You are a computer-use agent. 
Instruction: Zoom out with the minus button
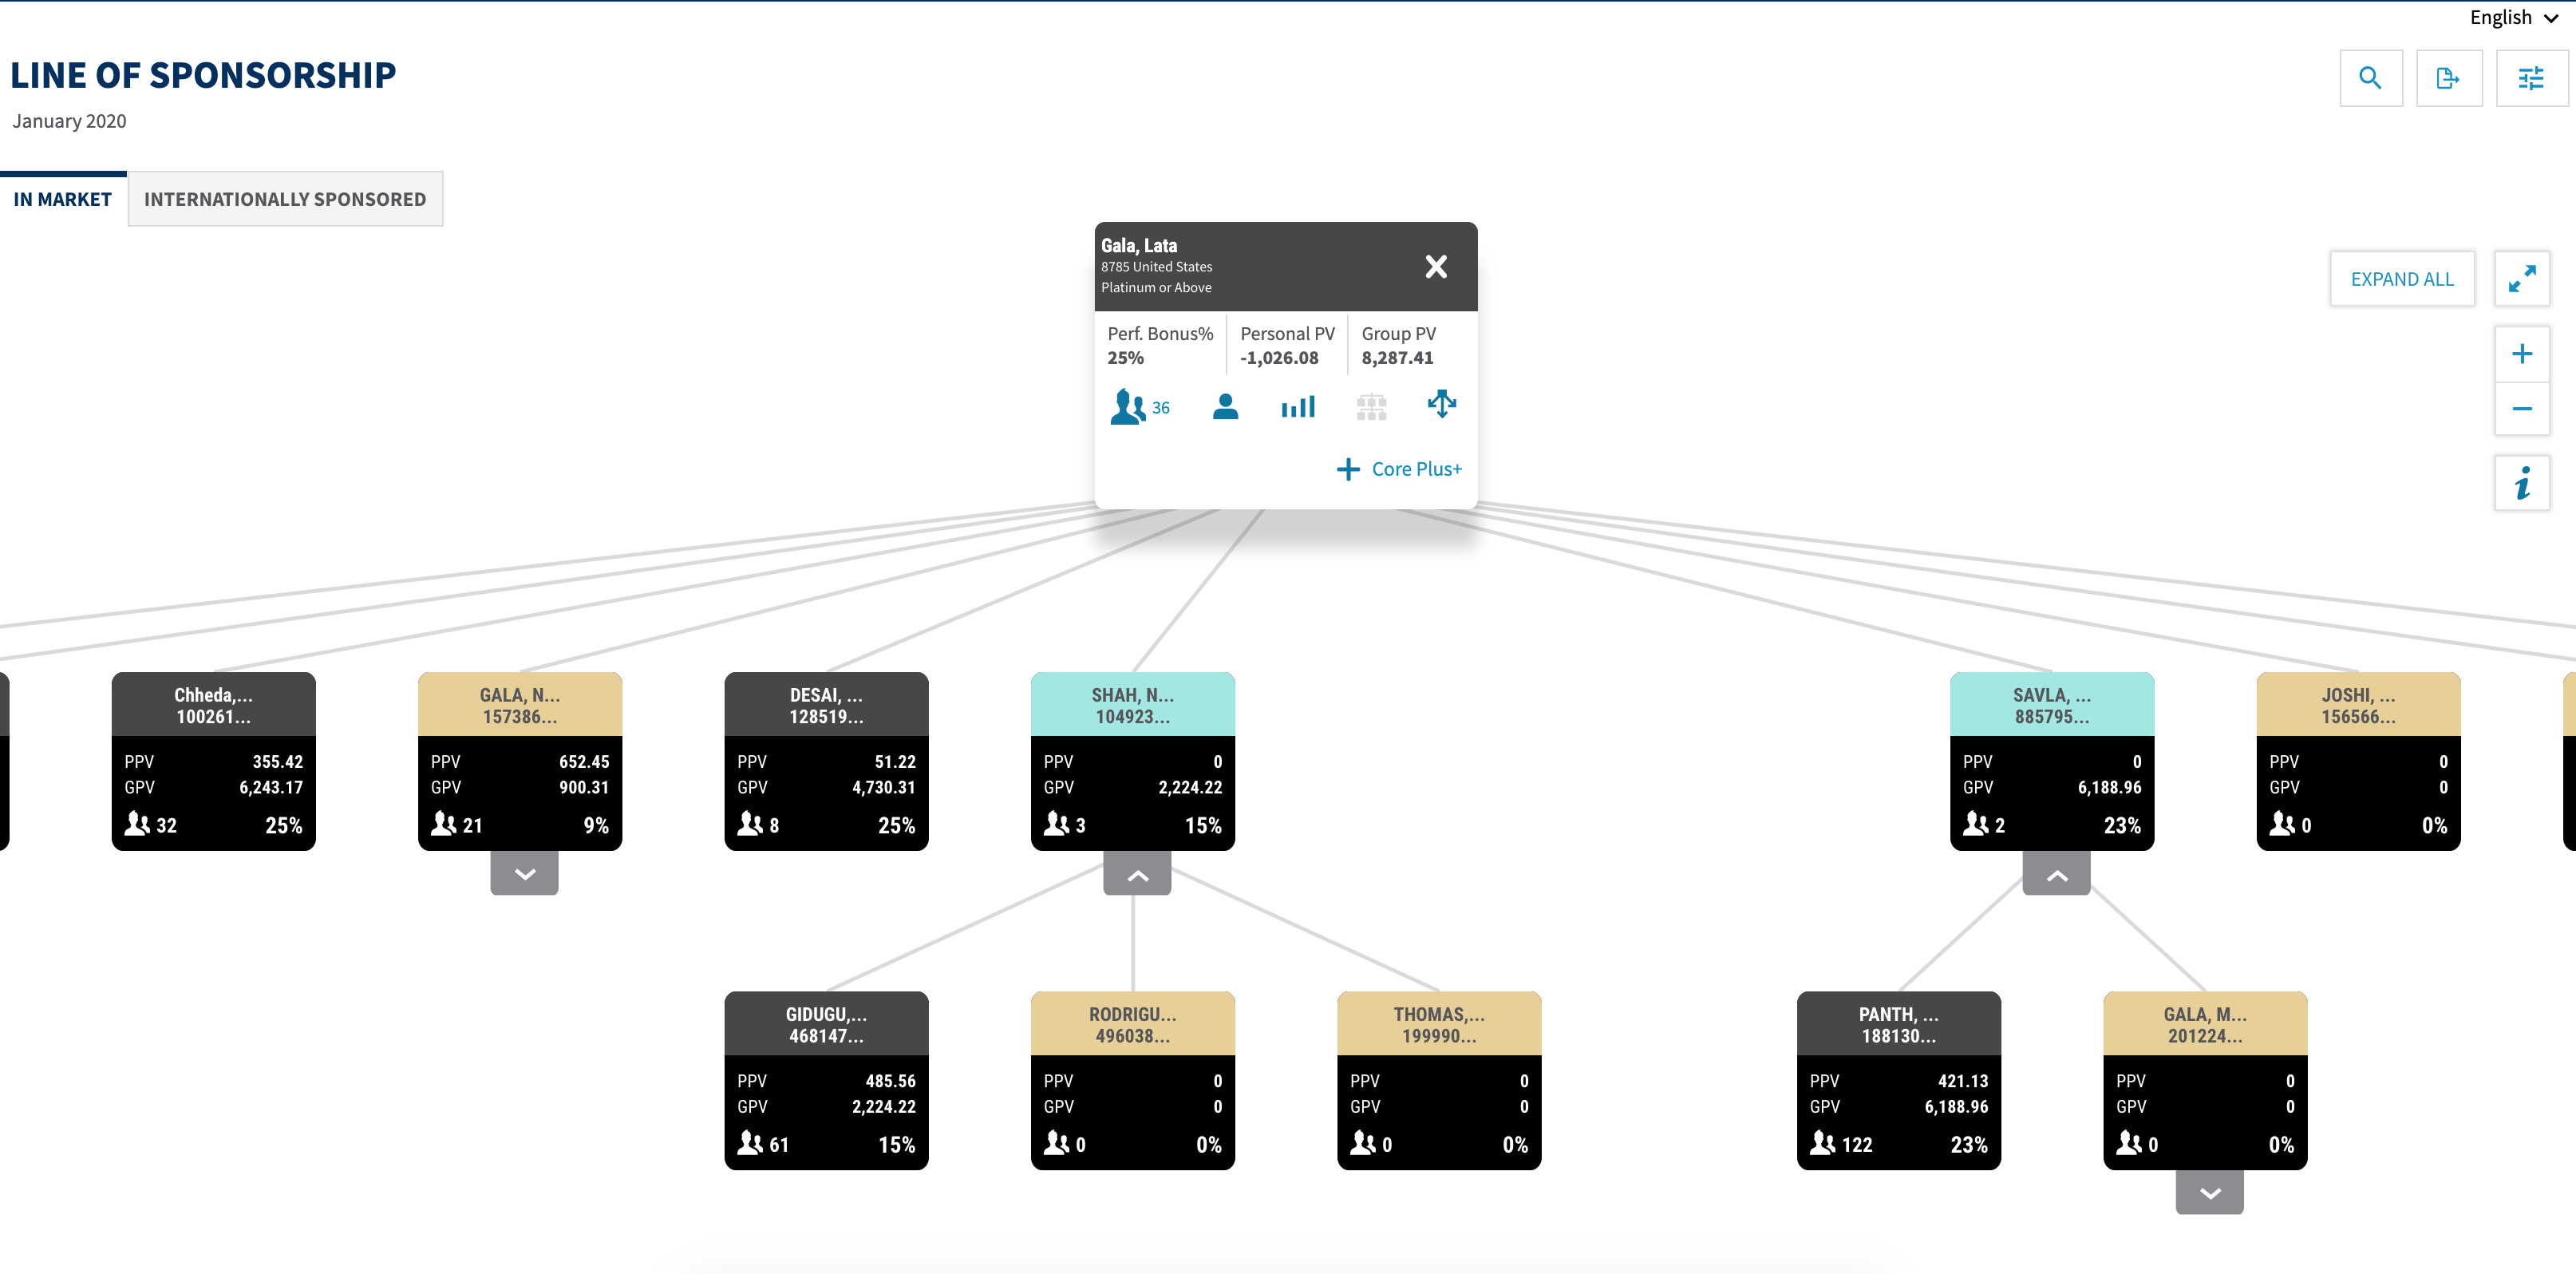2521,409
